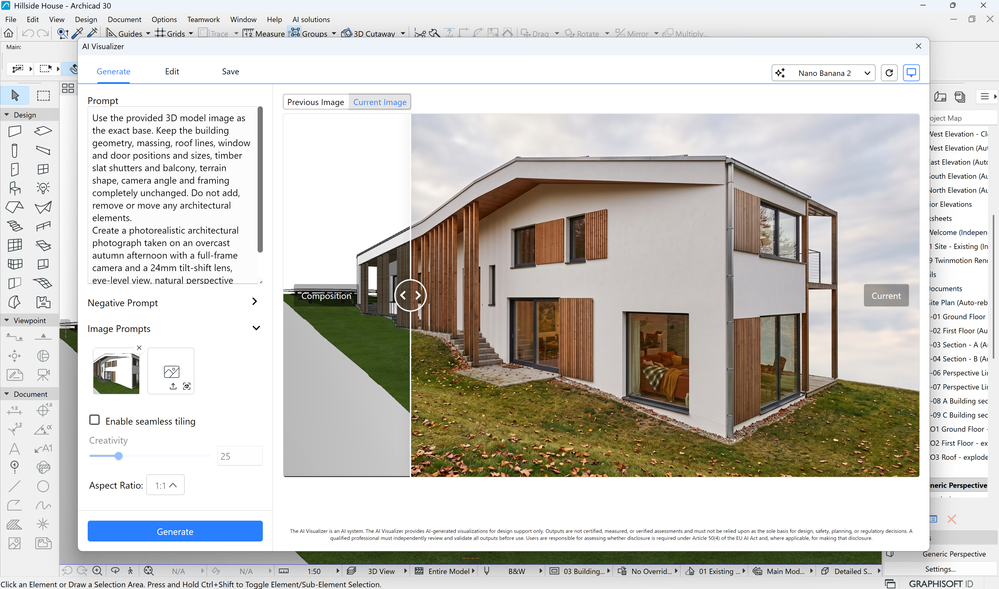The image size is (999, 589).
Task: Open the 3D Cutaway dropdown arrow
Action: (x=403, y=34)
